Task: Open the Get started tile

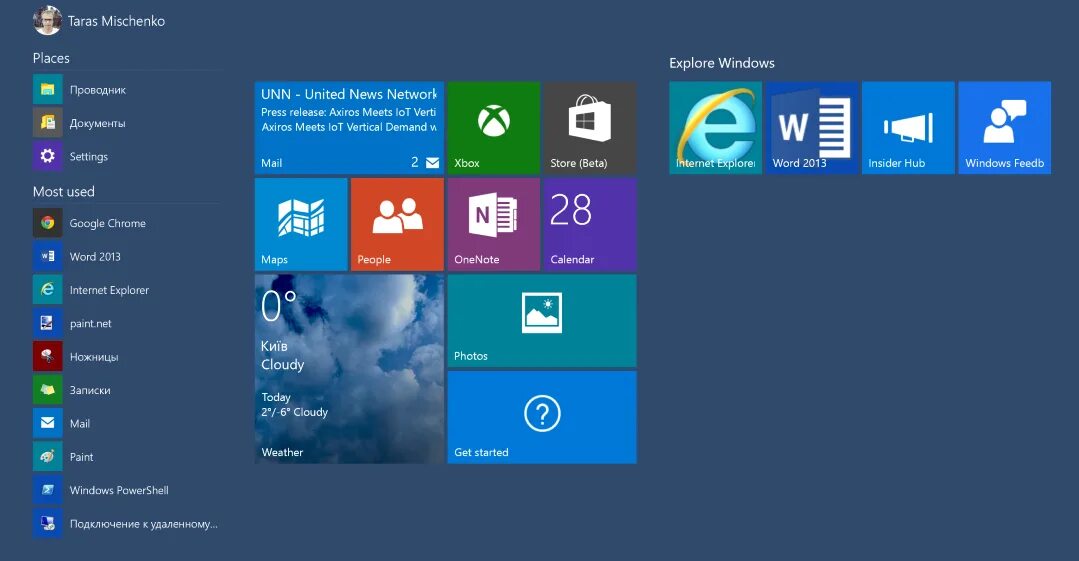Action: click(542, 417)
